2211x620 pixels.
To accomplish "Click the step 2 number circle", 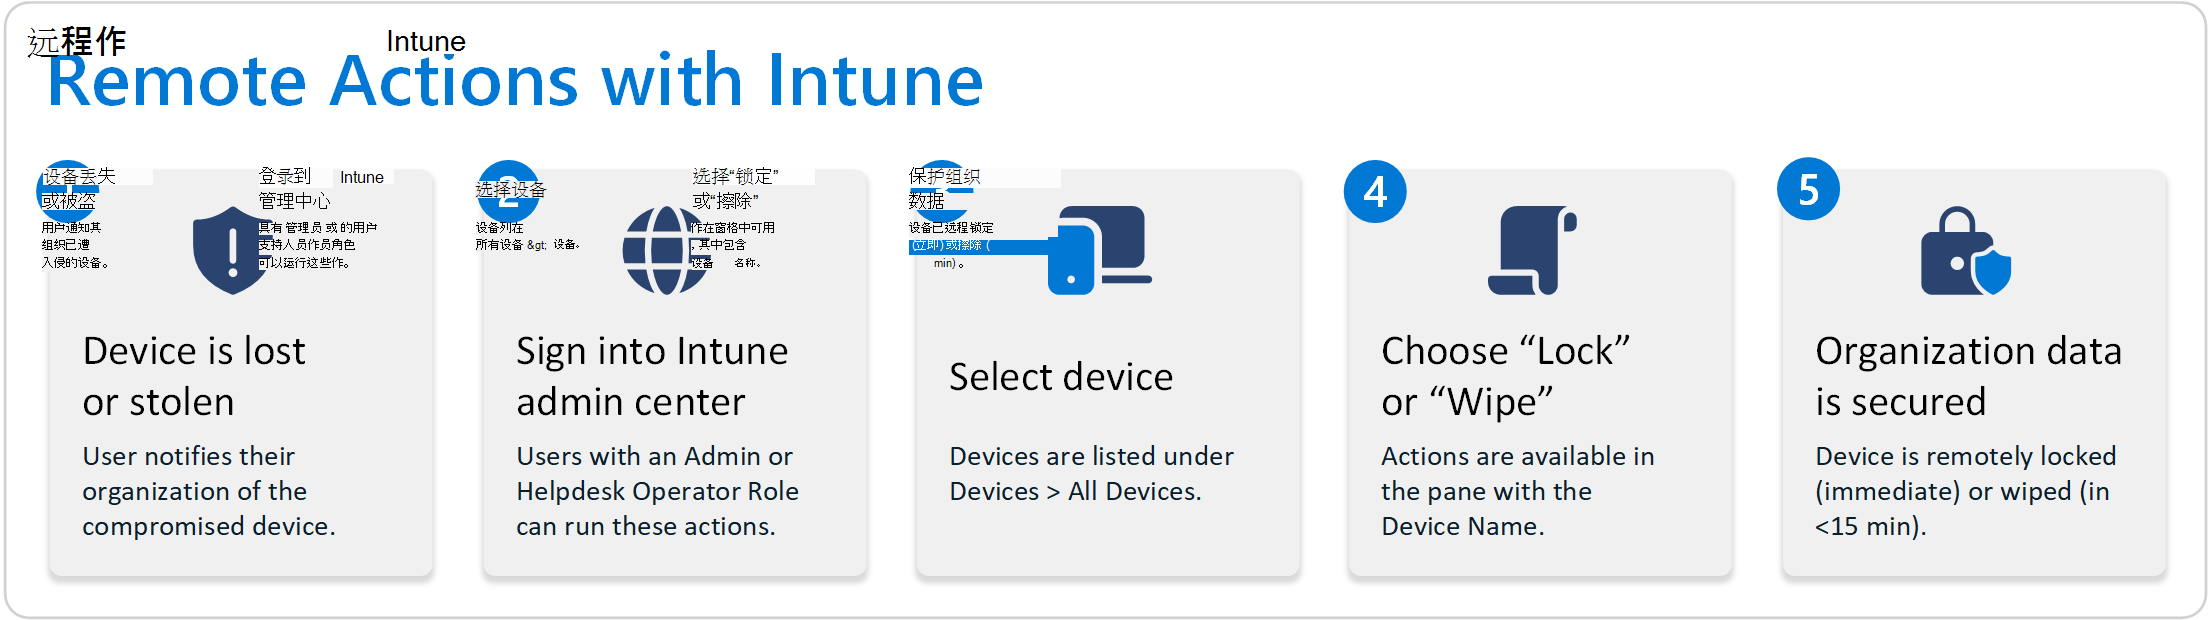I will (x=508, y=191).
